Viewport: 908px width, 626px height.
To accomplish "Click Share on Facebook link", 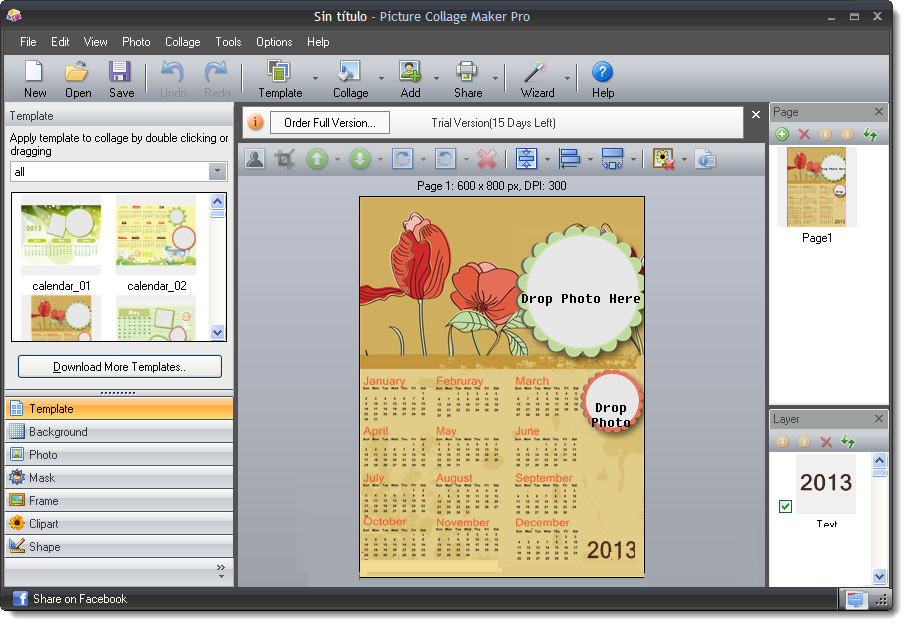I will click(x=80, y=599).
